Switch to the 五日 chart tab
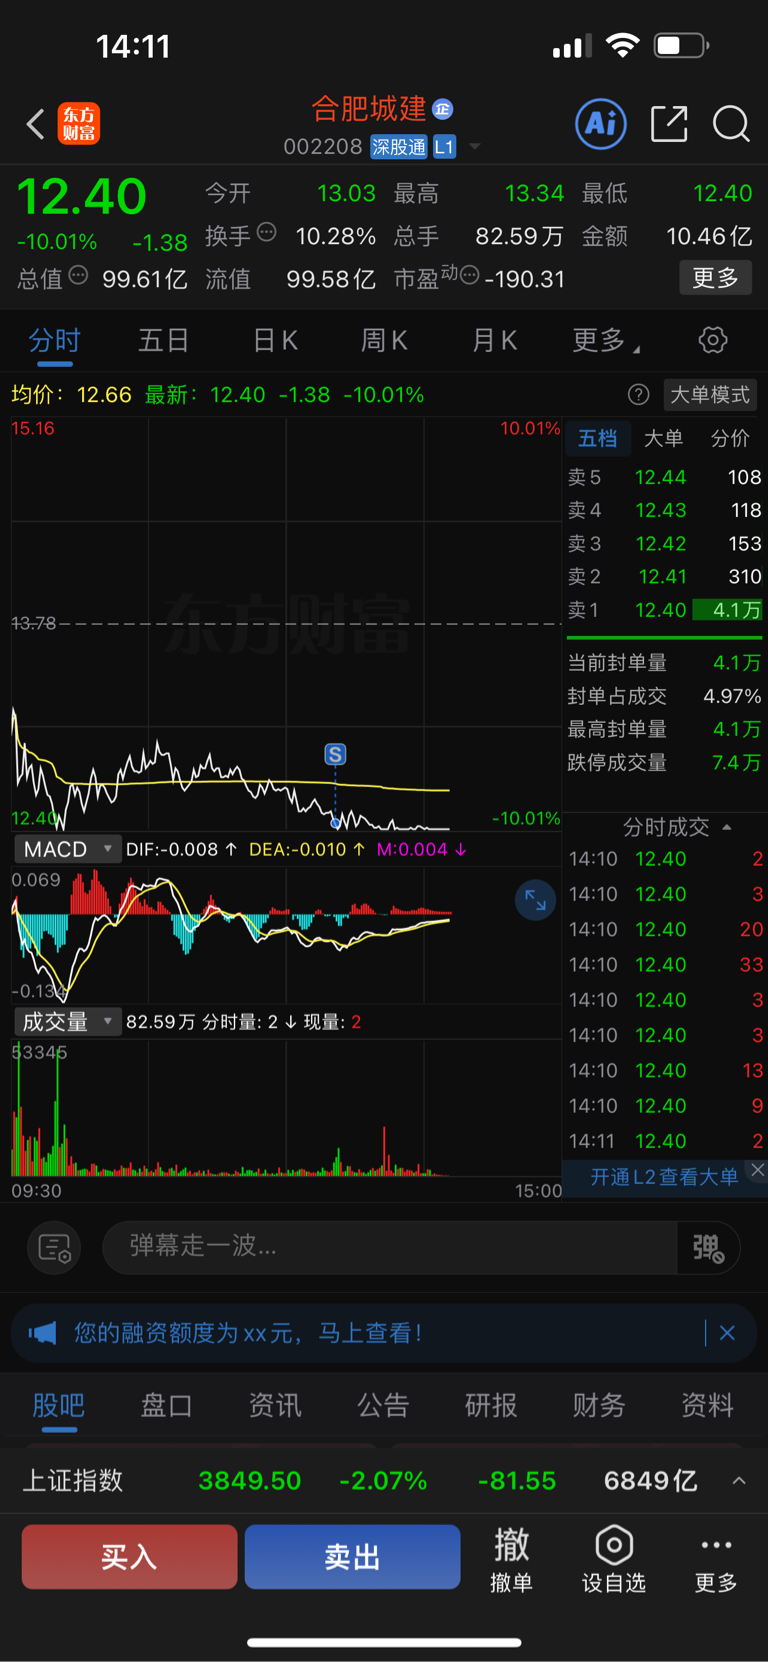 (x=163, y=341)
